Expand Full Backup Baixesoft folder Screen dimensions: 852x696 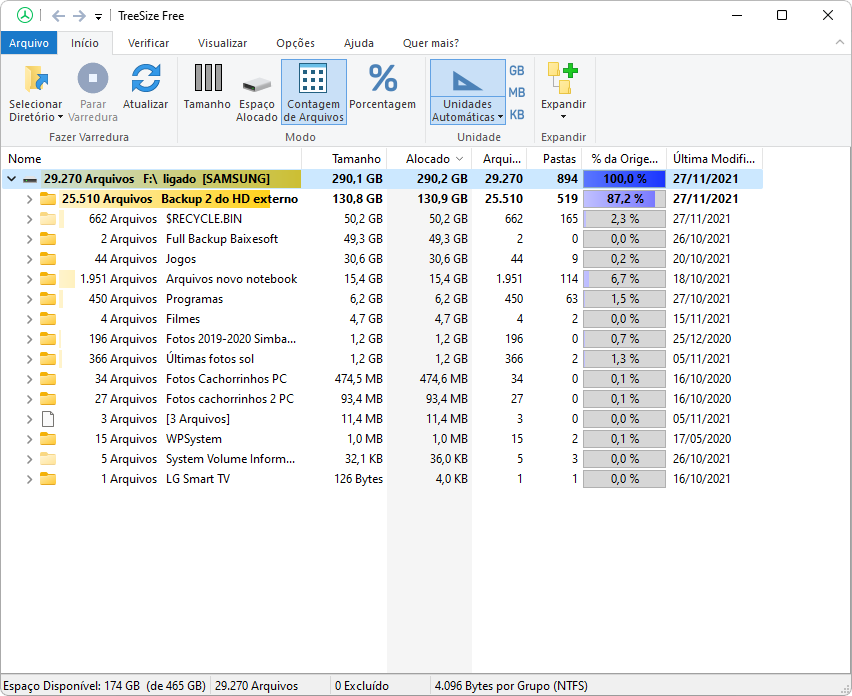29,240
